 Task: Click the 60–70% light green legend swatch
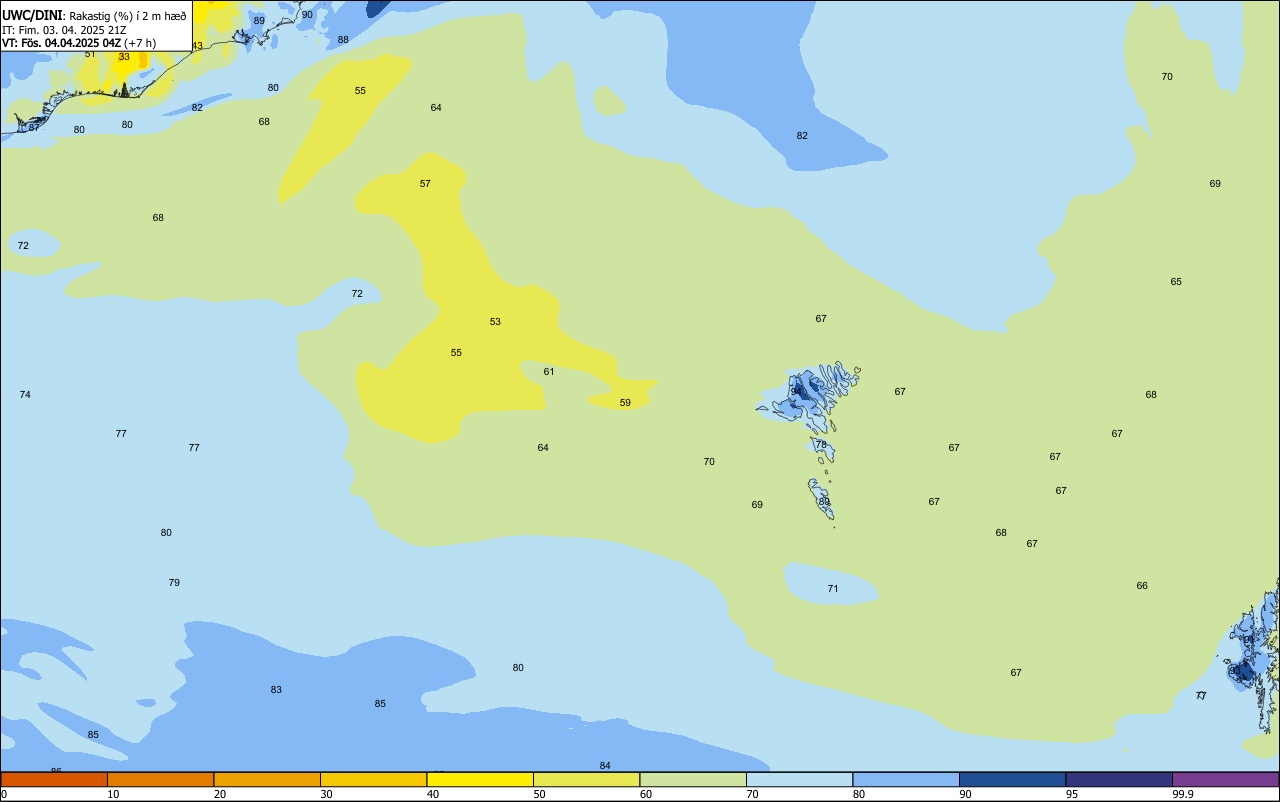(x=693, y=779)
